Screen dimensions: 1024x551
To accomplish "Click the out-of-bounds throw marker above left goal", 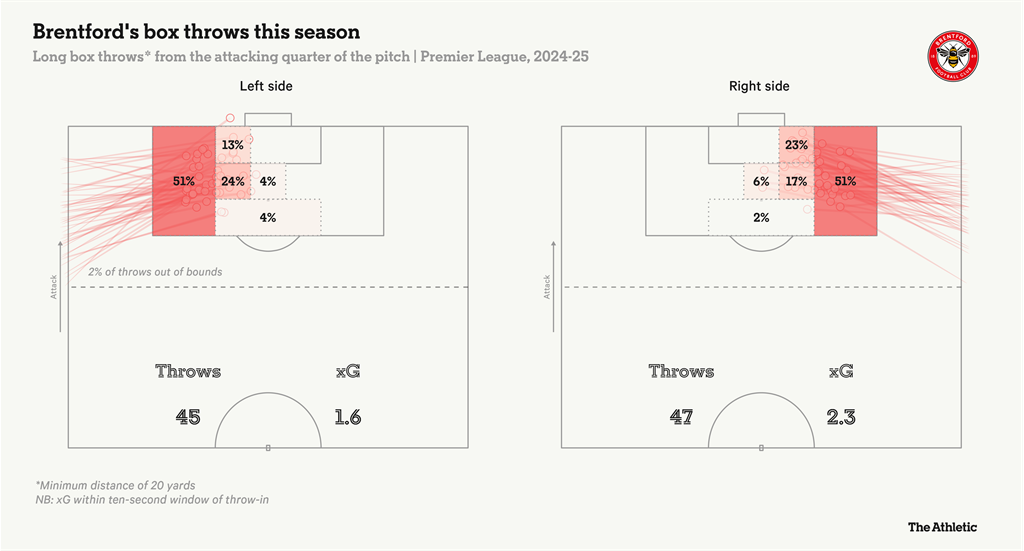I will tap(230, 118).
